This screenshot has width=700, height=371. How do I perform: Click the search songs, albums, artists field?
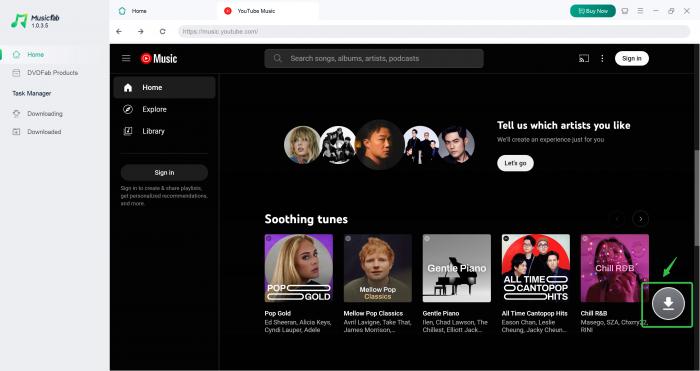[374, 58]
